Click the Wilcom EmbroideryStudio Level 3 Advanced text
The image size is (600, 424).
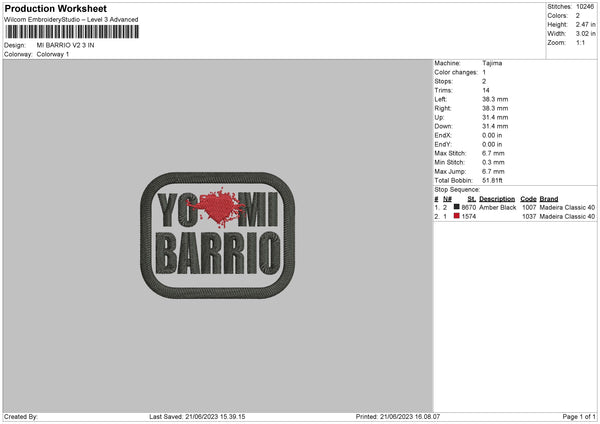pyautogui.click(x=71, y=20)
